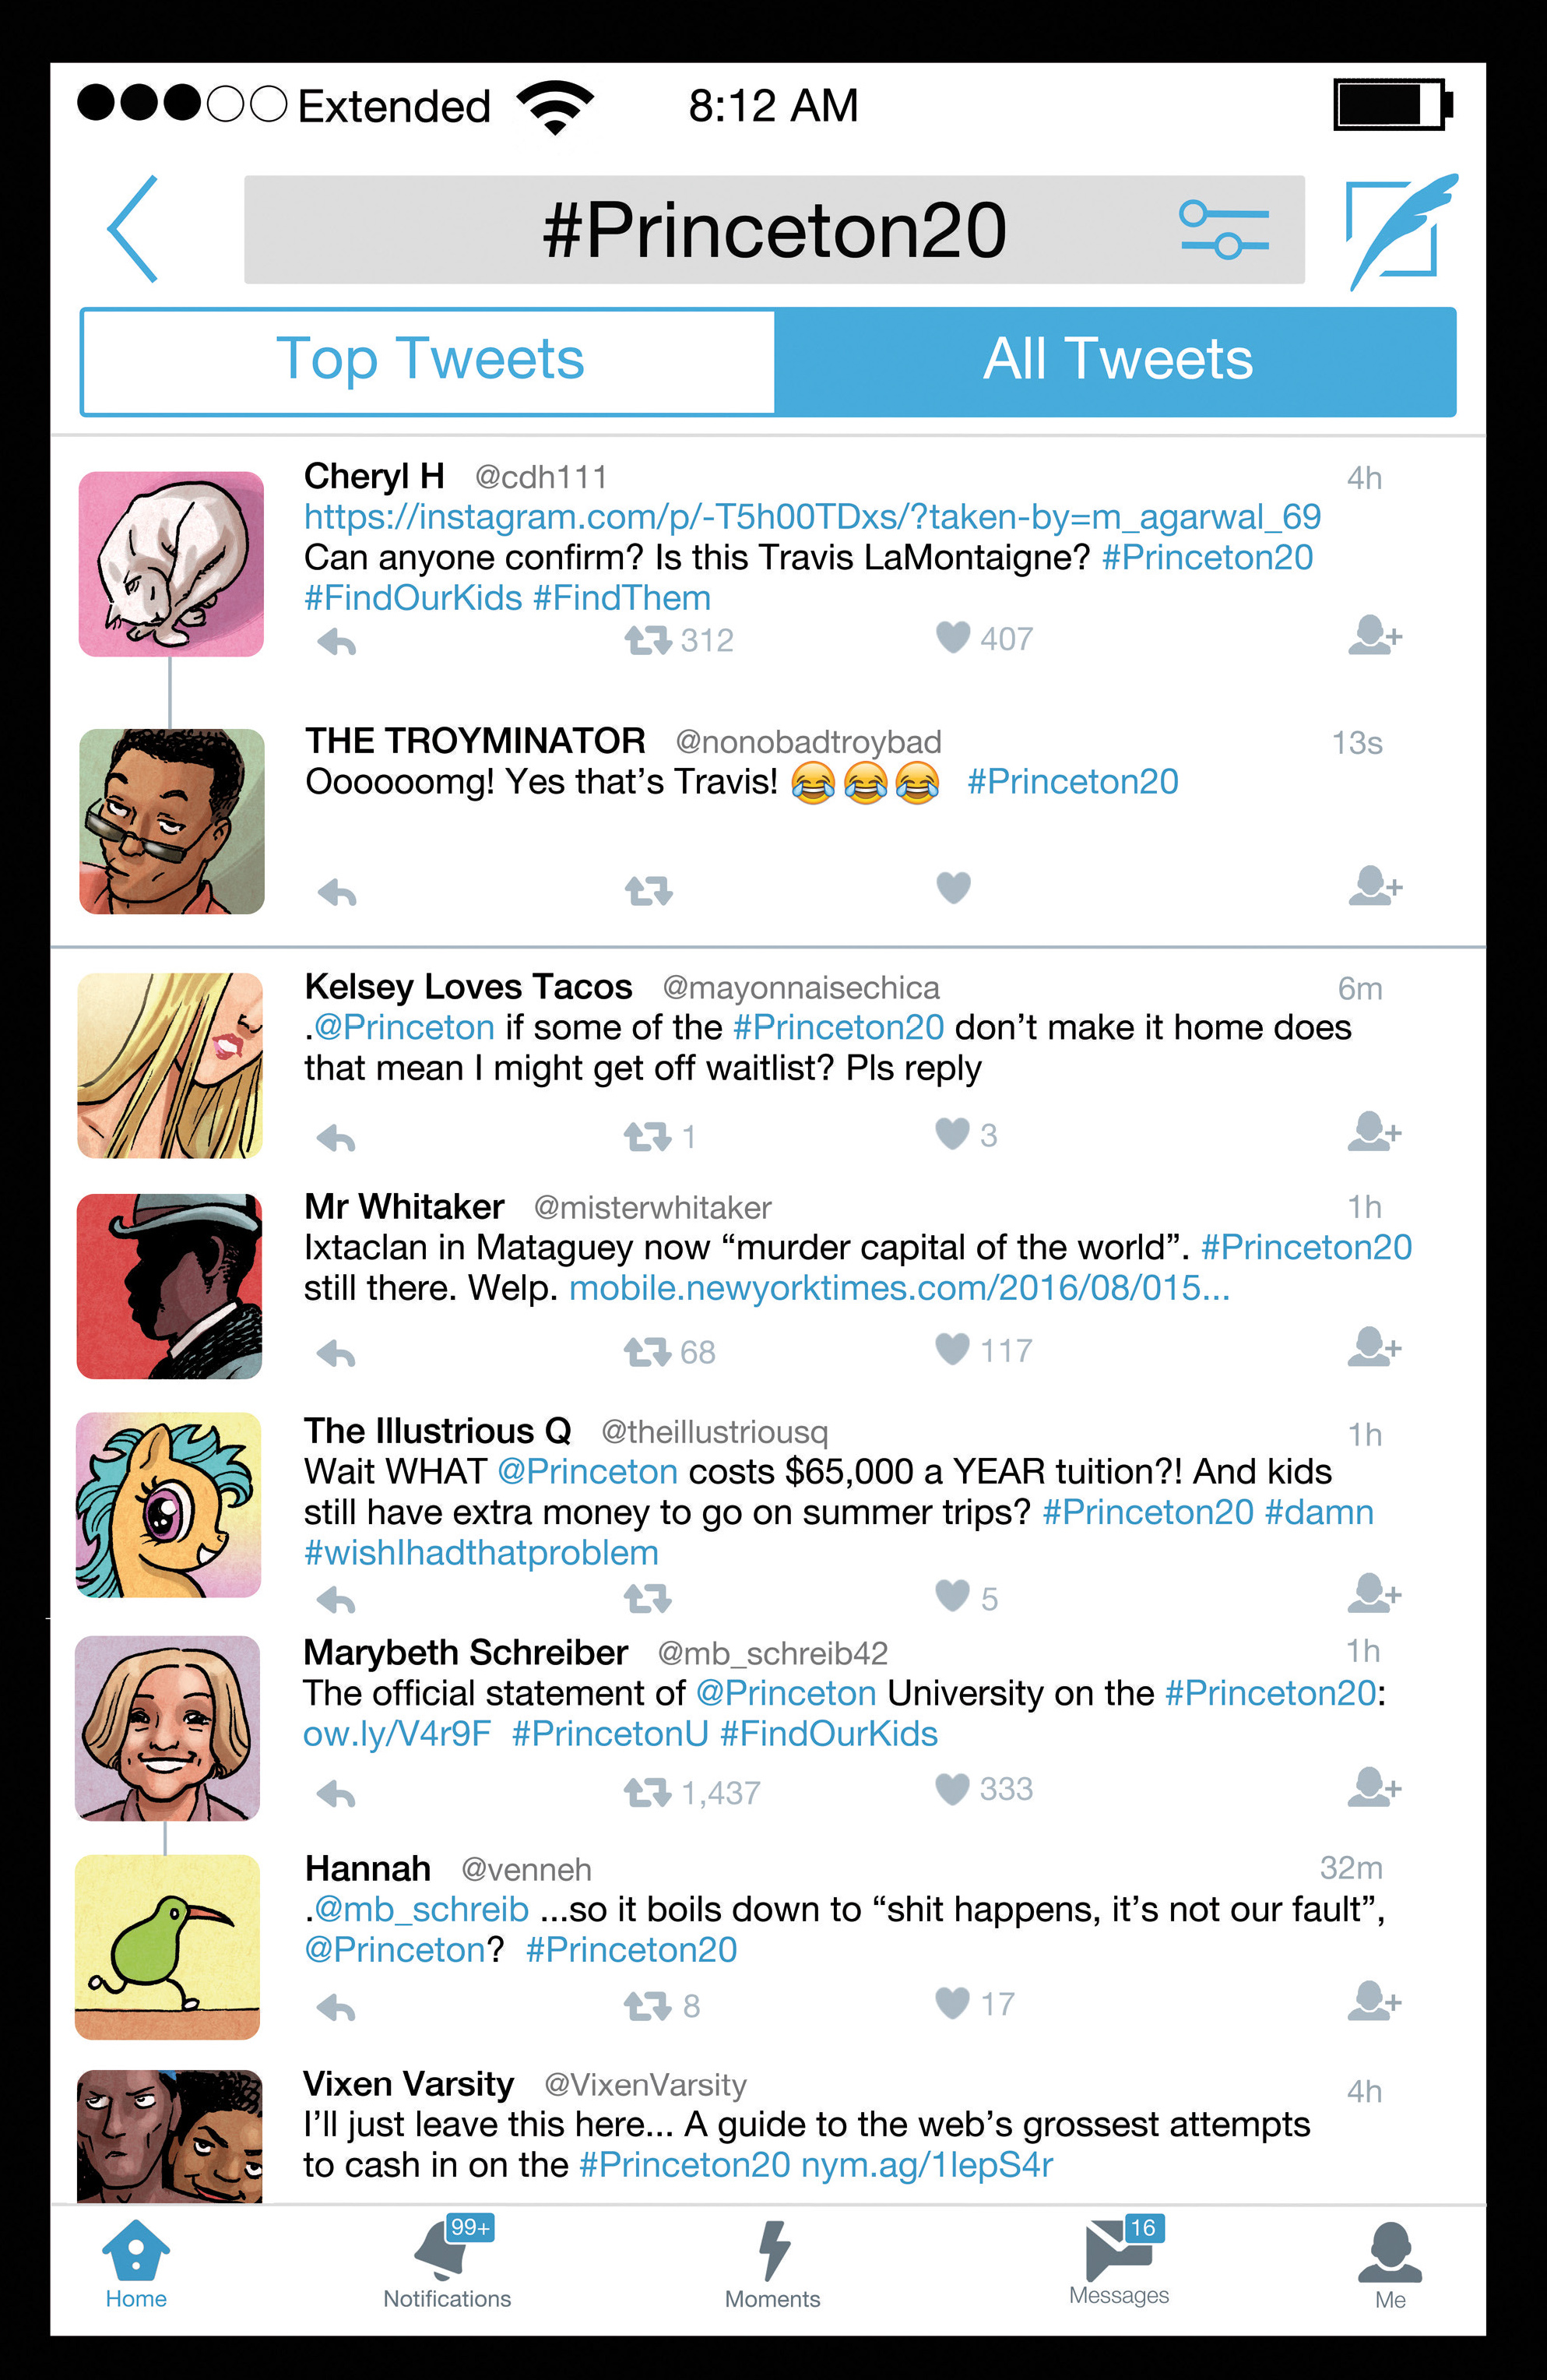Toggle like on Hannah's tweet

click(952, 2002)
